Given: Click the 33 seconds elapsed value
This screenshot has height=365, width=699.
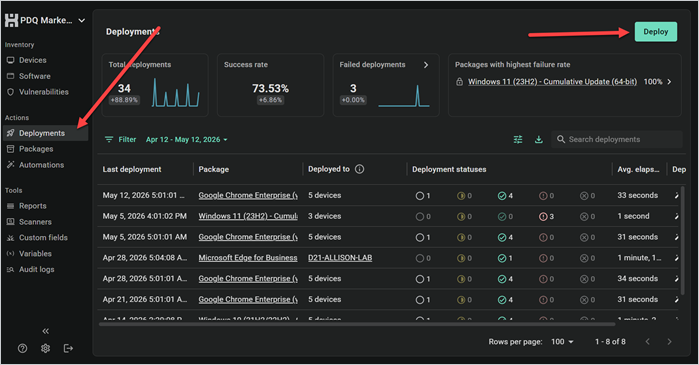Looking at the screenshot, I should pos(637,195).
